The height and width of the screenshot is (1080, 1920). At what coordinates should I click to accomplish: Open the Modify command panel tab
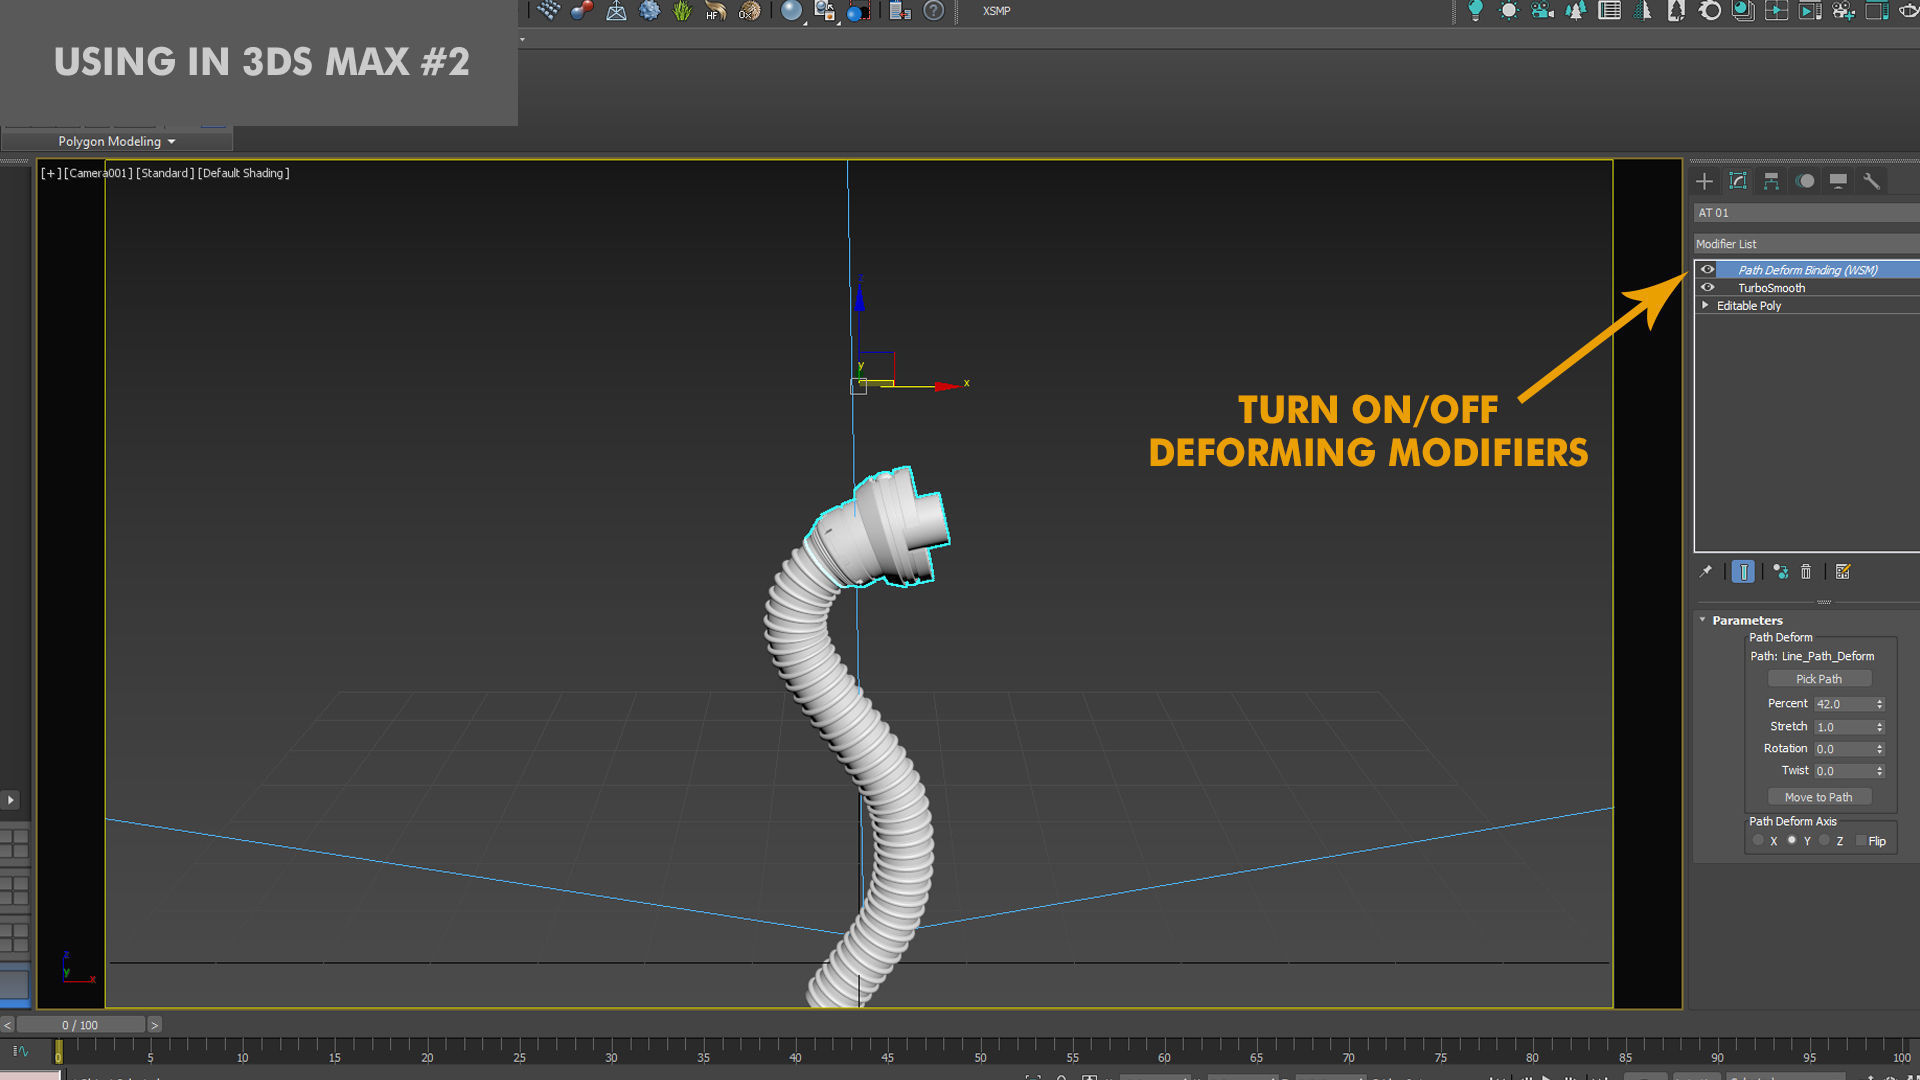(1738, 181)
